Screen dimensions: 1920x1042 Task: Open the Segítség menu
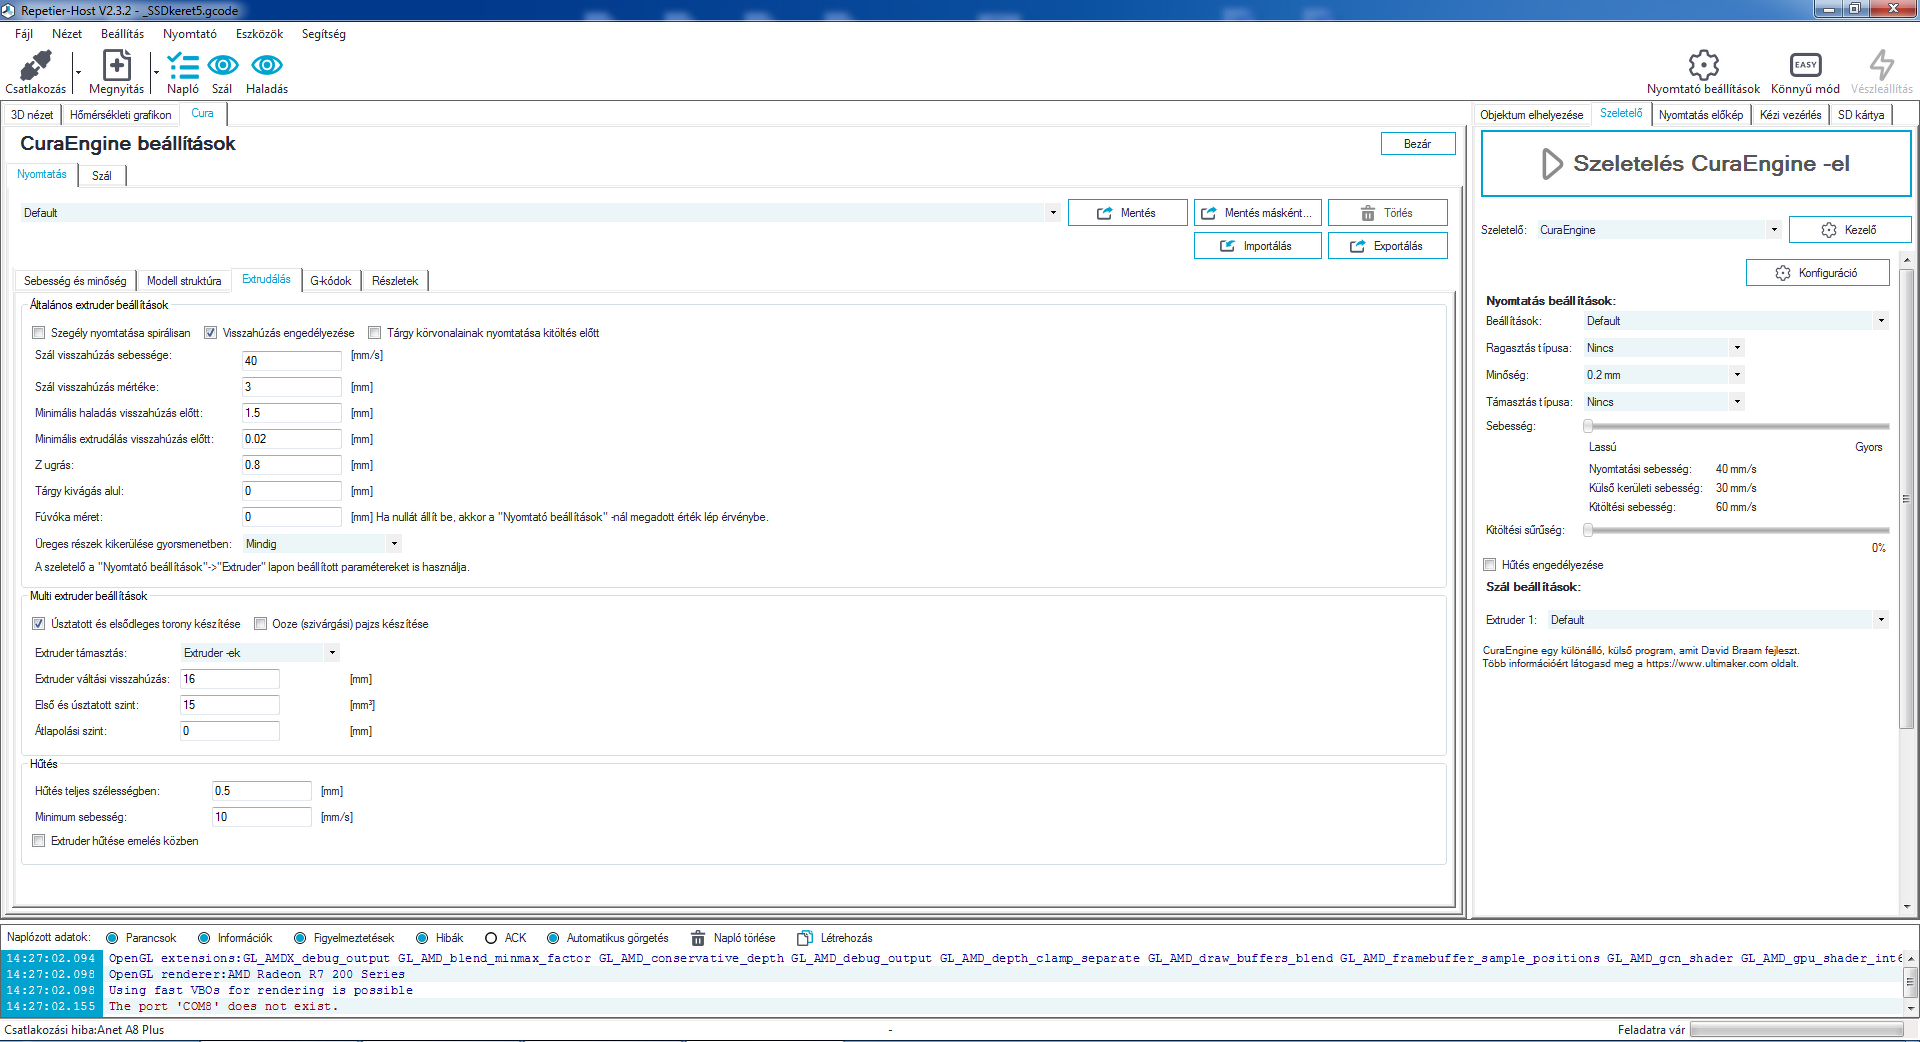[x=324, y=34]
